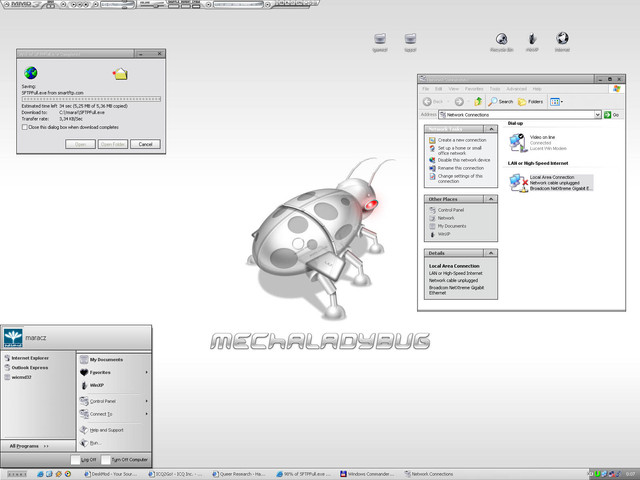Open the Advanced menu
The height and width of the screenshot is (480, 640).
click(x=516, y=89)
